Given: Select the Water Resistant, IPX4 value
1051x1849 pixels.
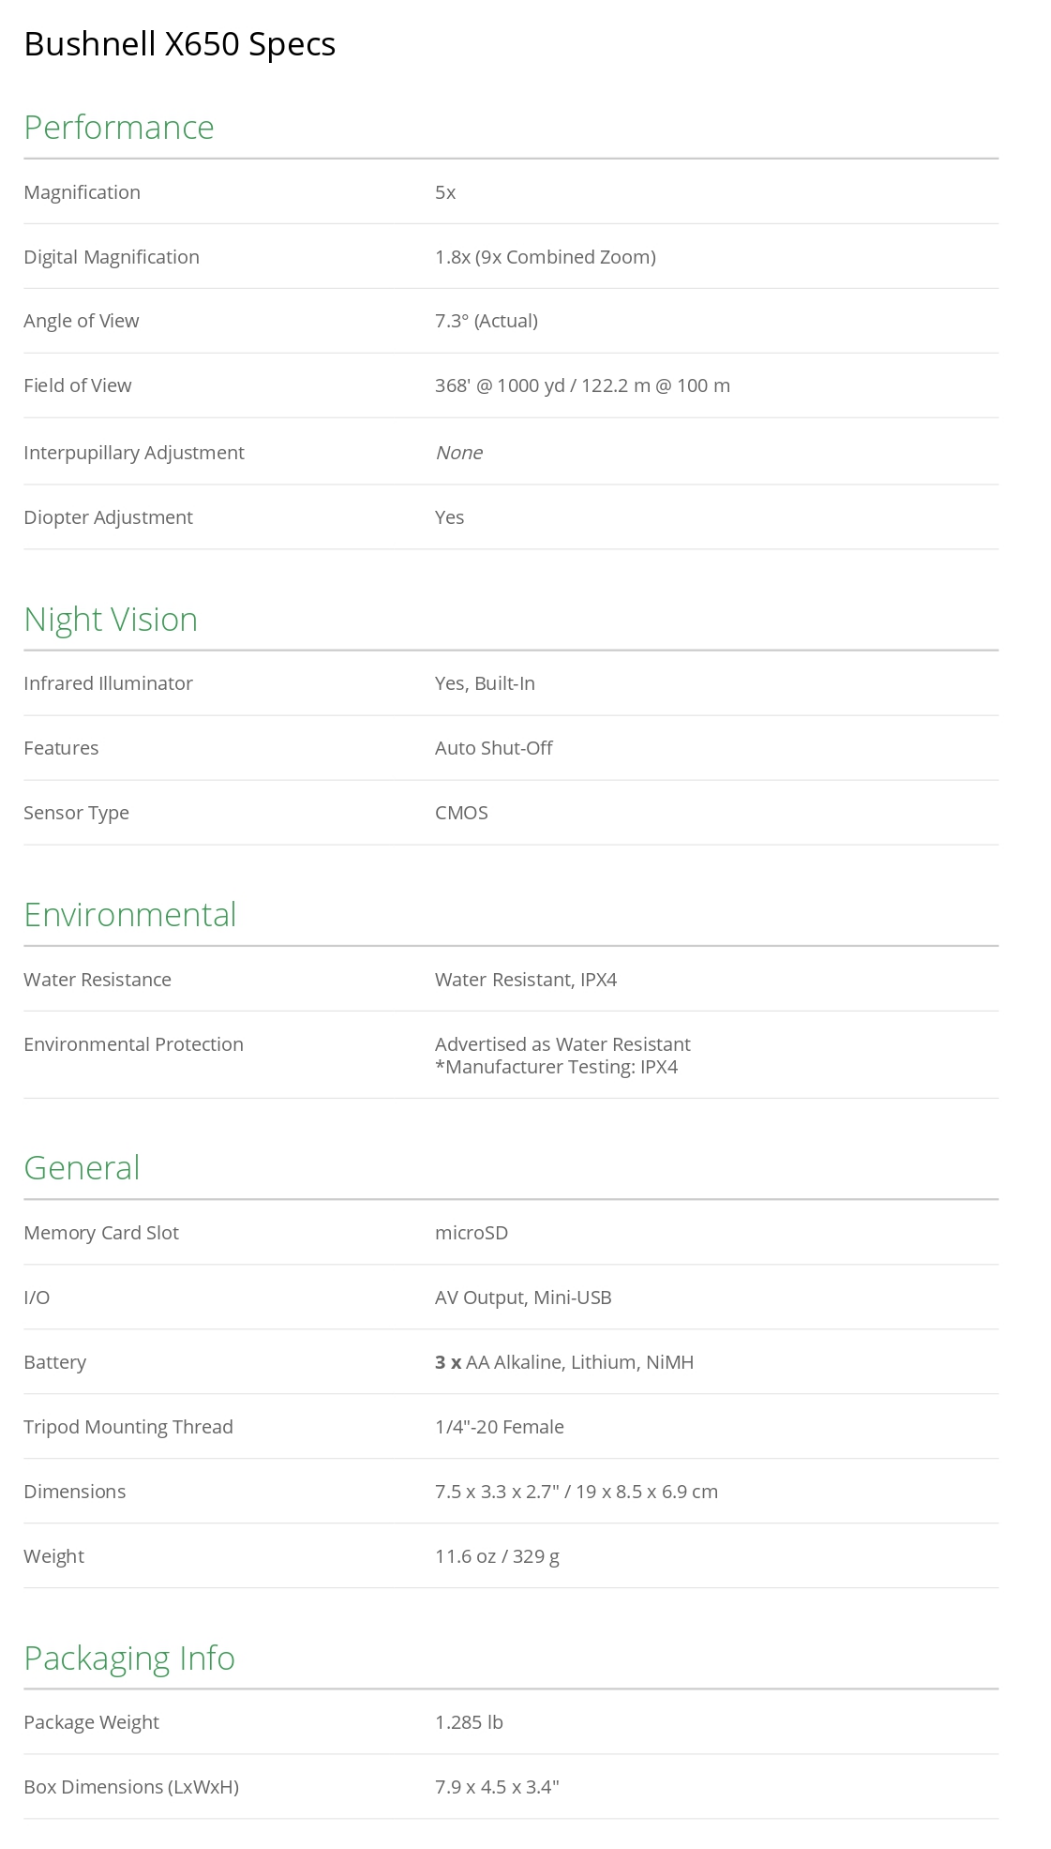Looking at the screenshot, I should [x=525, y=979].
